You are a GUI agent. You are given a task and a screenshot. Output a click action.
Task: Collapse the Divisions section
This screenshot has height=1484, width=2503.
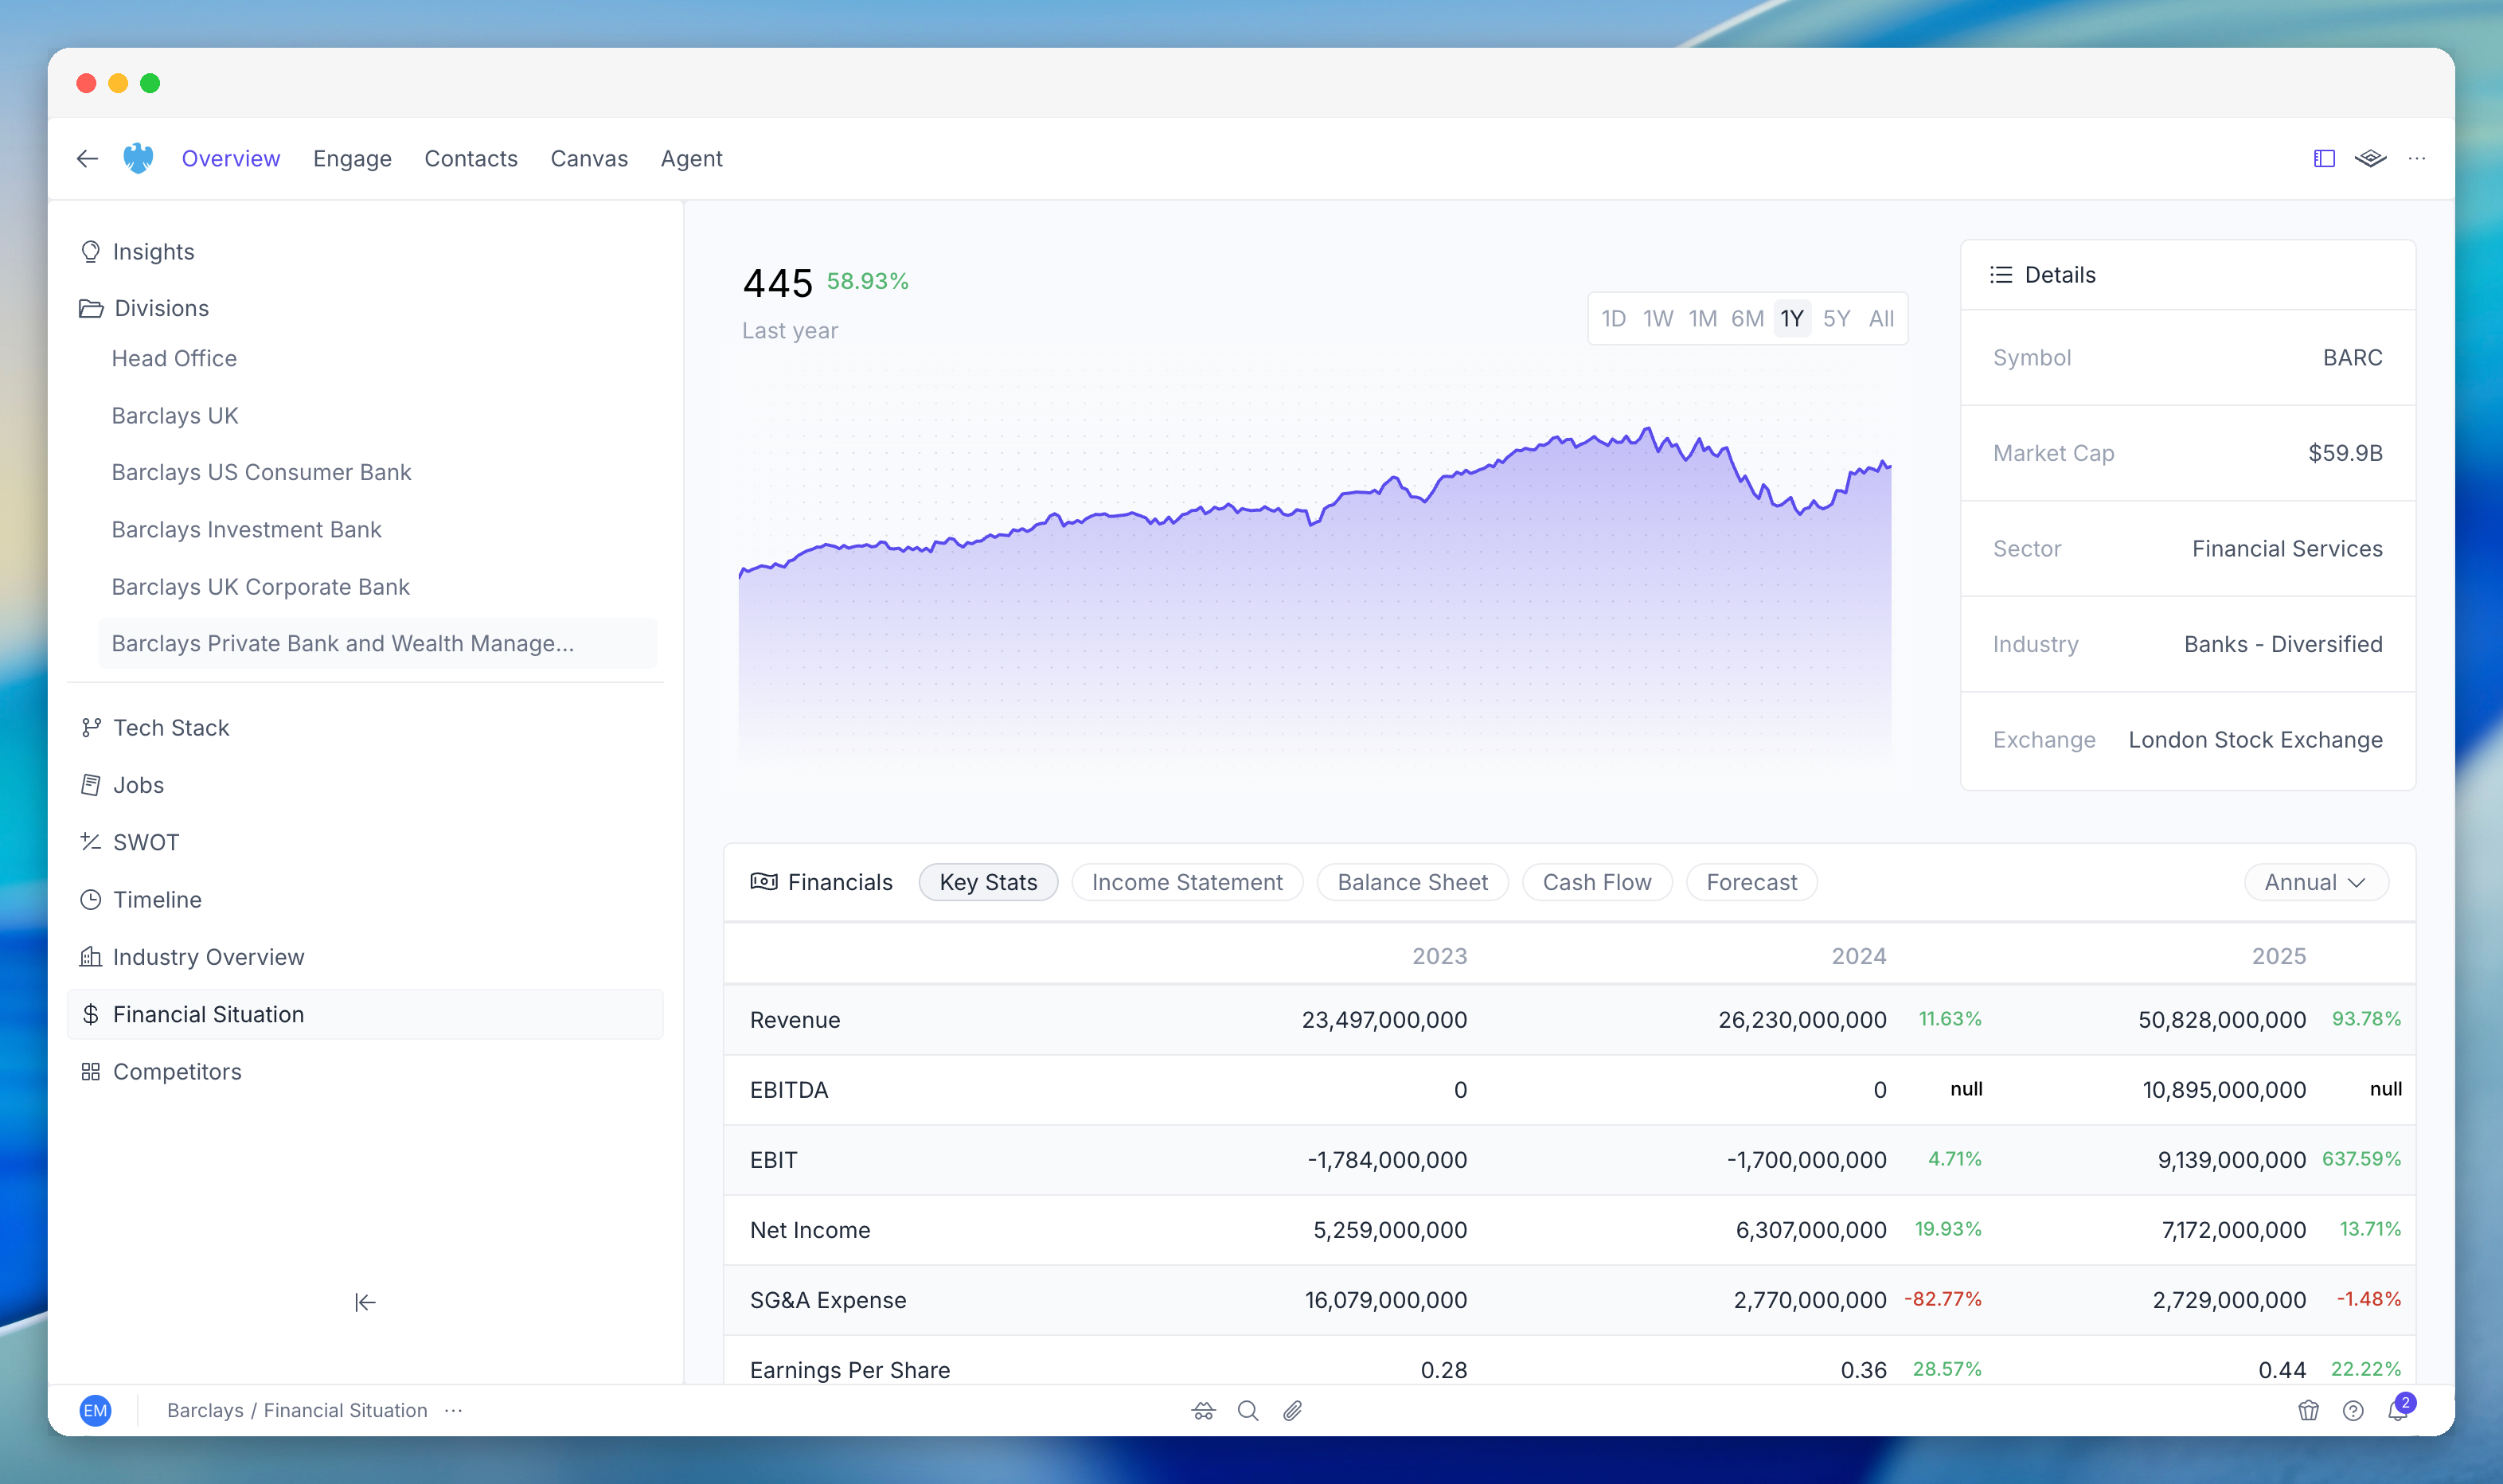pyautogui.click(x=161, y=308)
